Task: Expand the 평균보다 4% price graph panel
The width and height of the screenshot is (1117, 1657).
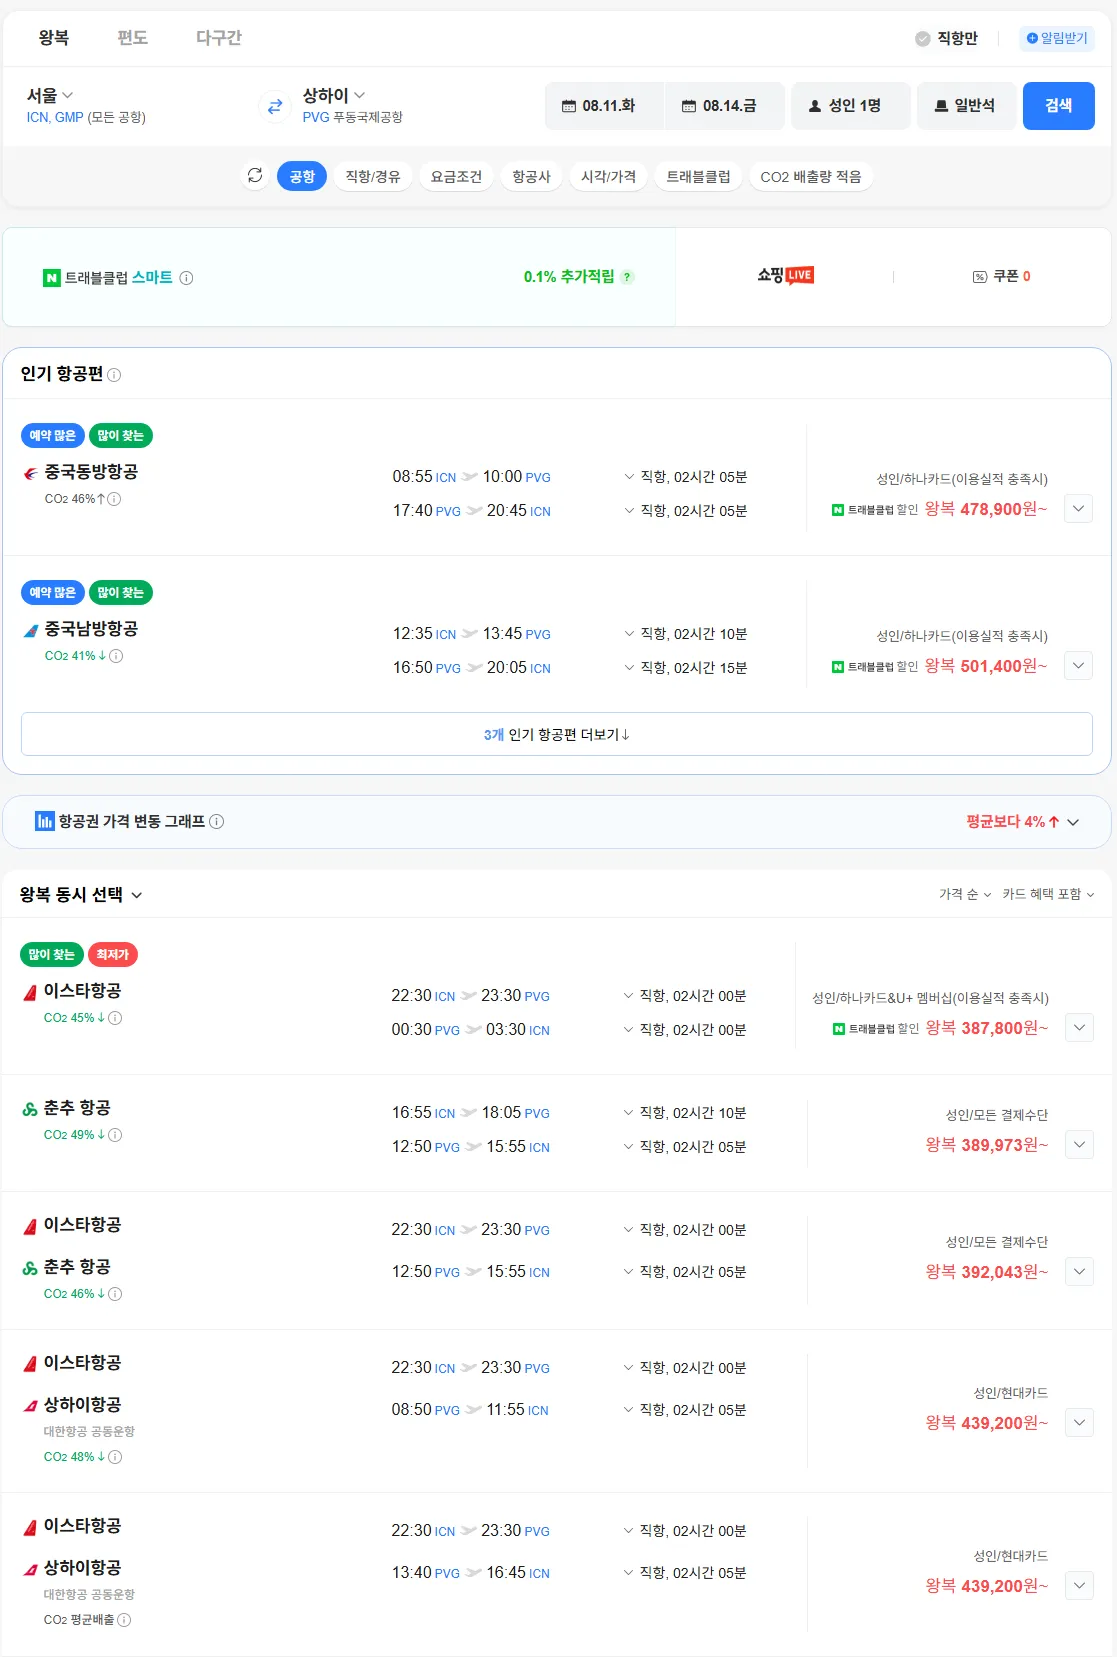Action: pos(1072,822)
